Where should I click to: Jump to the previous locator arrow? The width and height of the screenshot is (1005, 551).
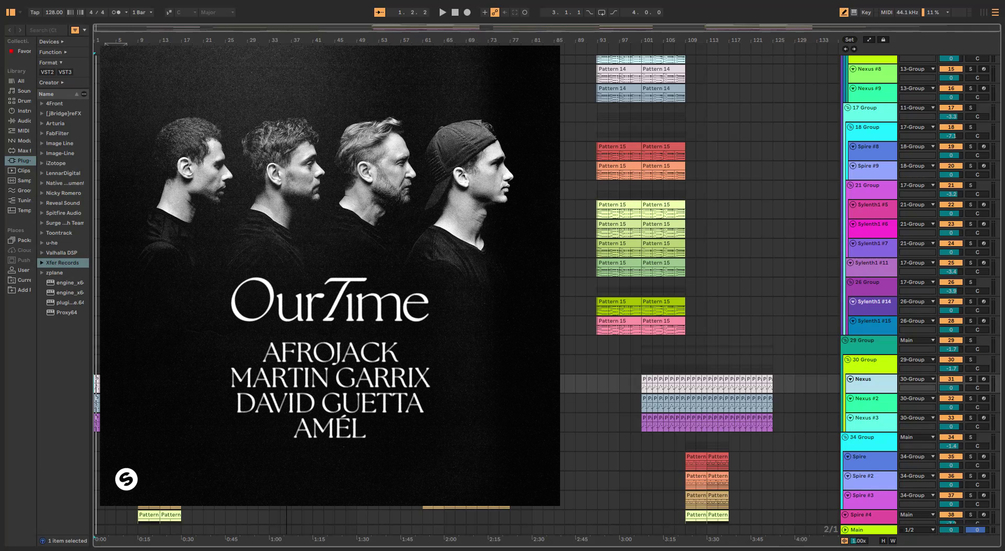click(x=845, y=49)
